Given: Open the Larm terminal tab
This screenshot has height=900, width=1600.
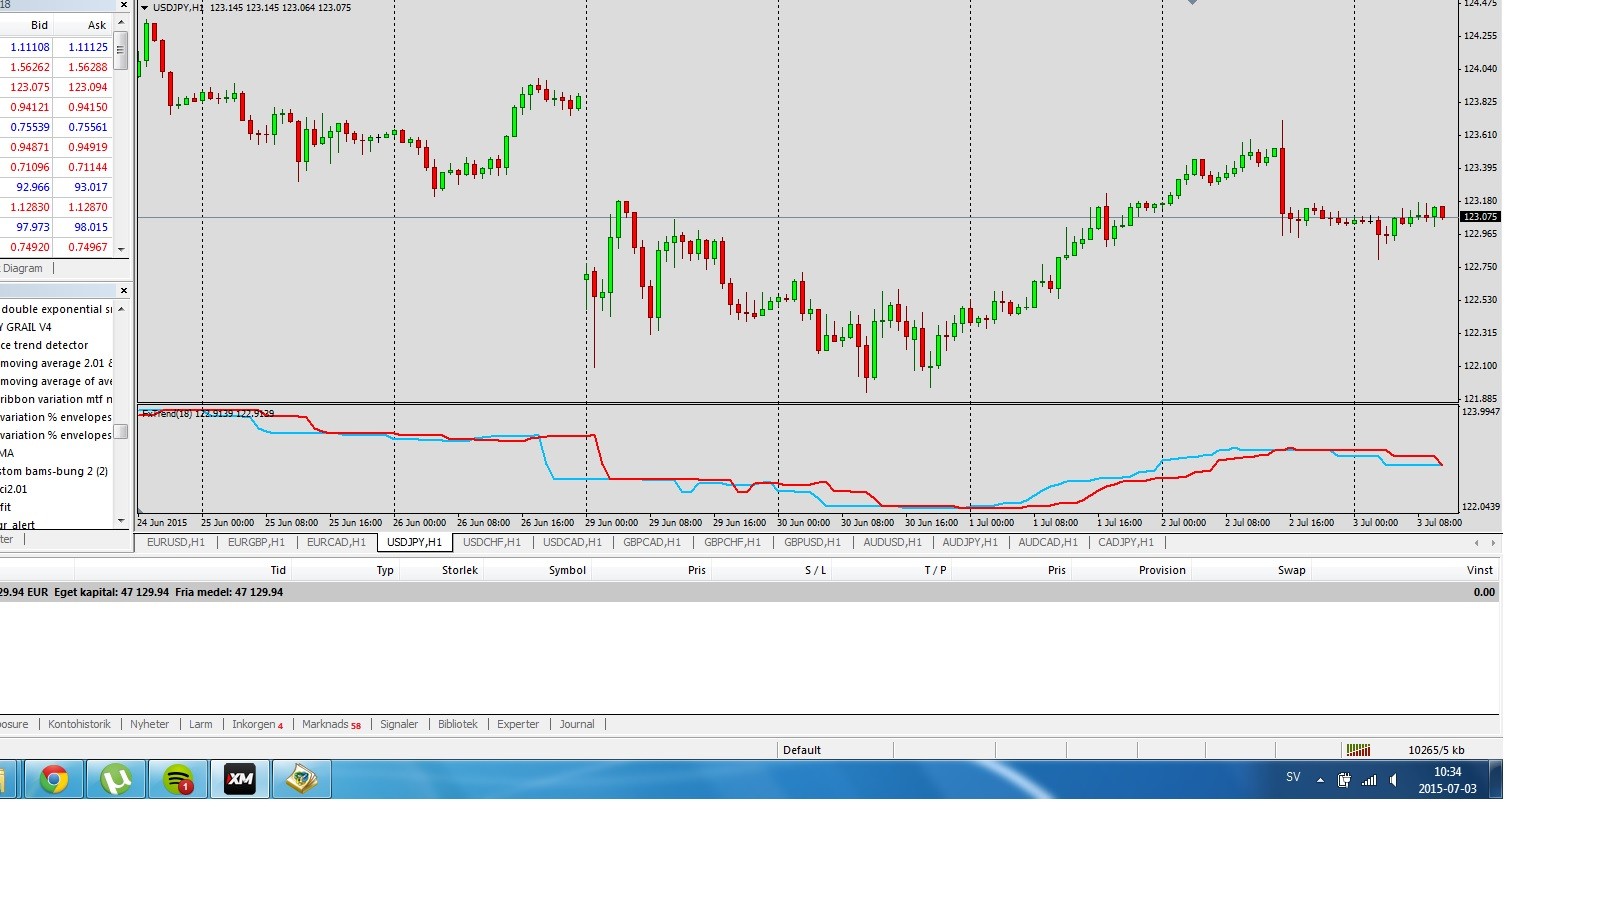Looking at the screenshot, I should 201,724.
